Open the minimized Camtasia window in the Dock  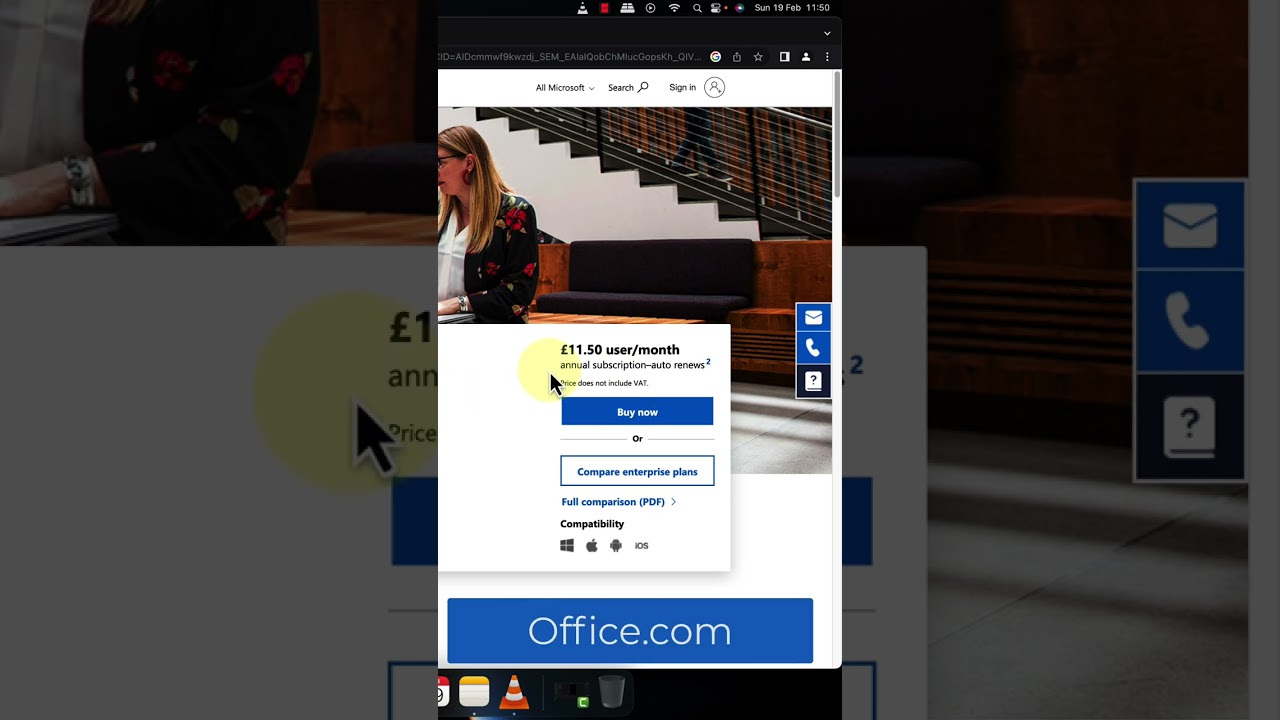pos(571,692)
